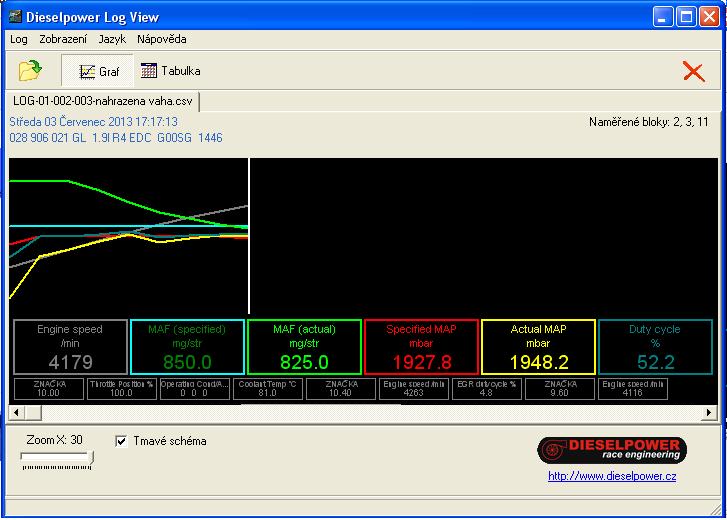Close the log with the red X icon

coord(694,72)
